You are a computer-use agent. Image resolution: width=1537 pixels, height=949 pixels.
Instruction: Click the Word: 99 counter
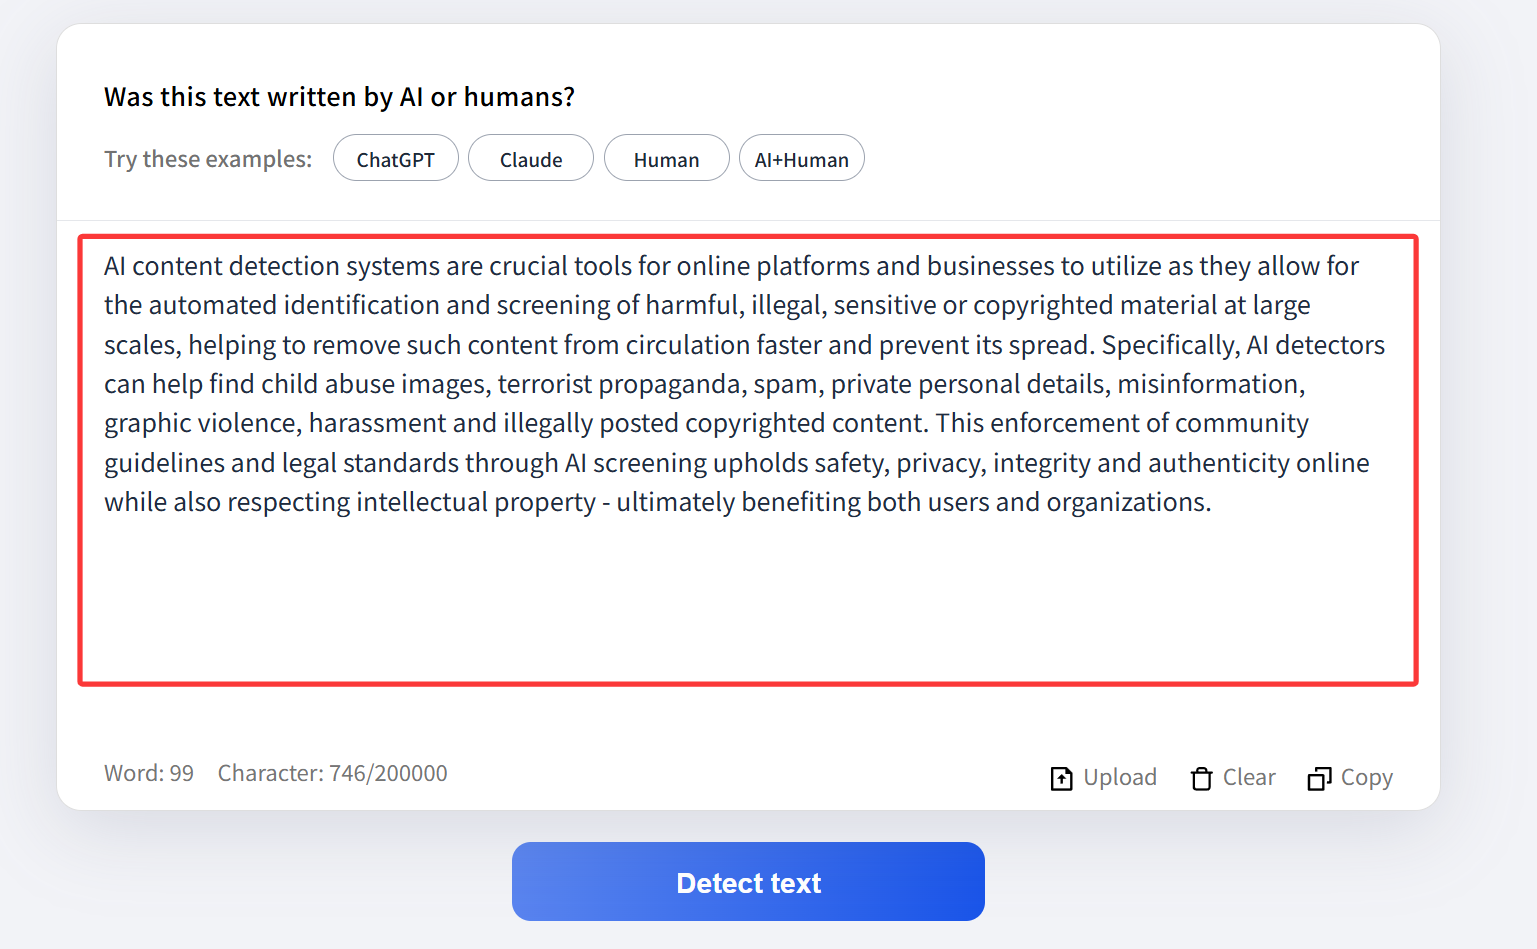click(149, 773)
